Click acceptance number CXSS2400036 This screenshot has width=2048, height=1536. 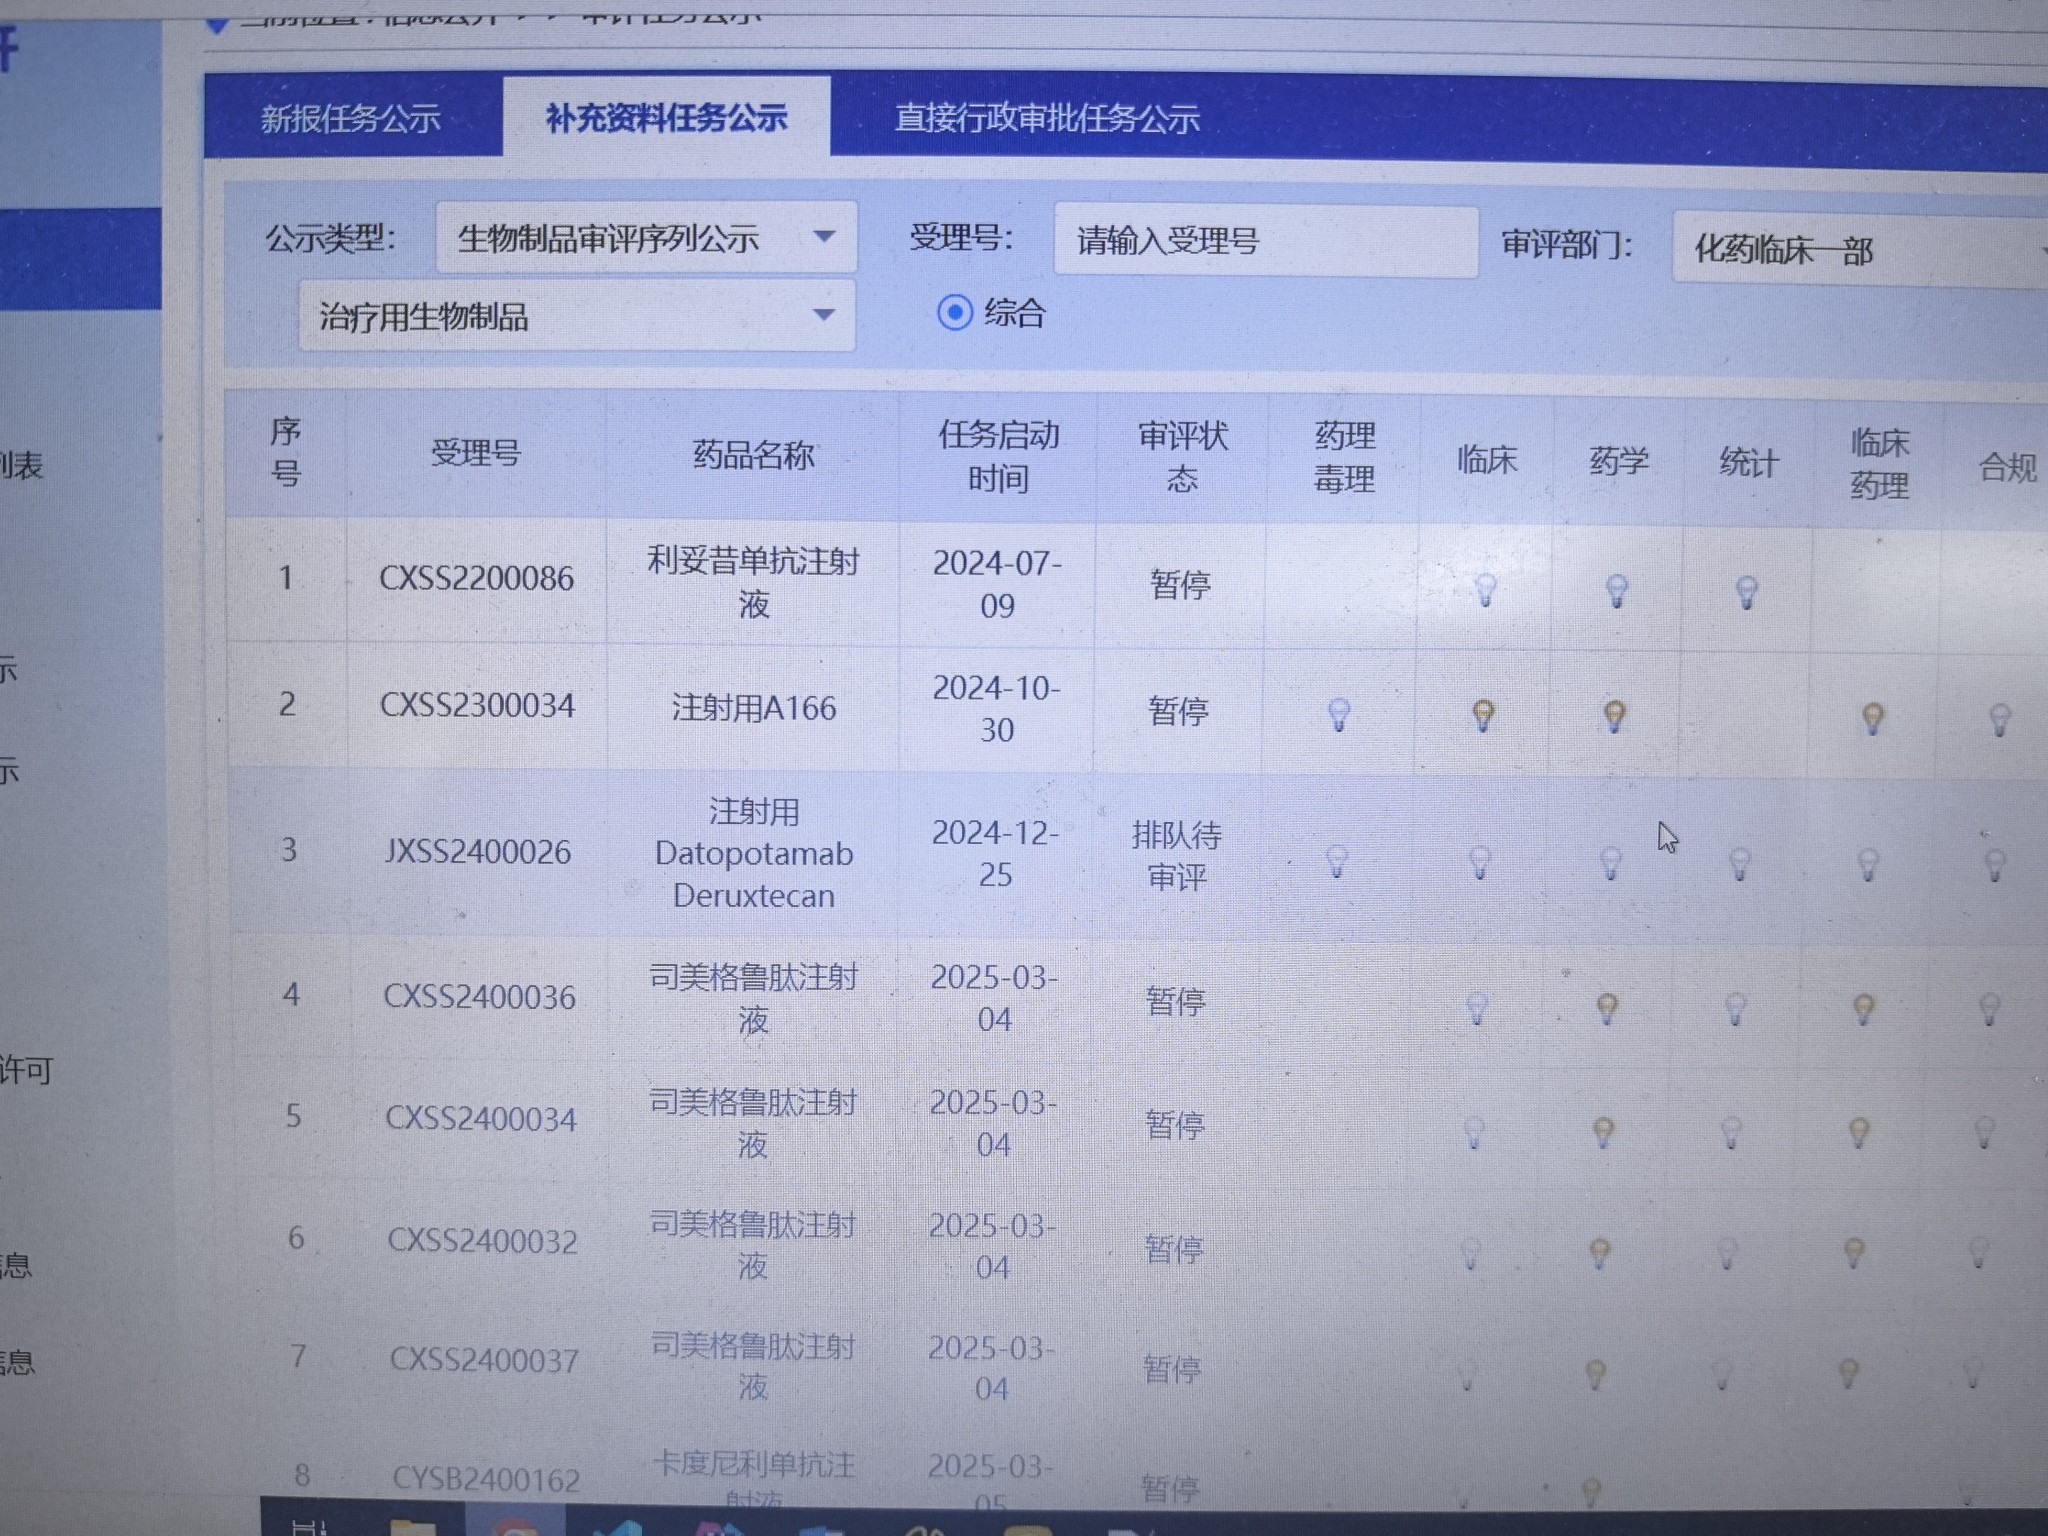480,996
